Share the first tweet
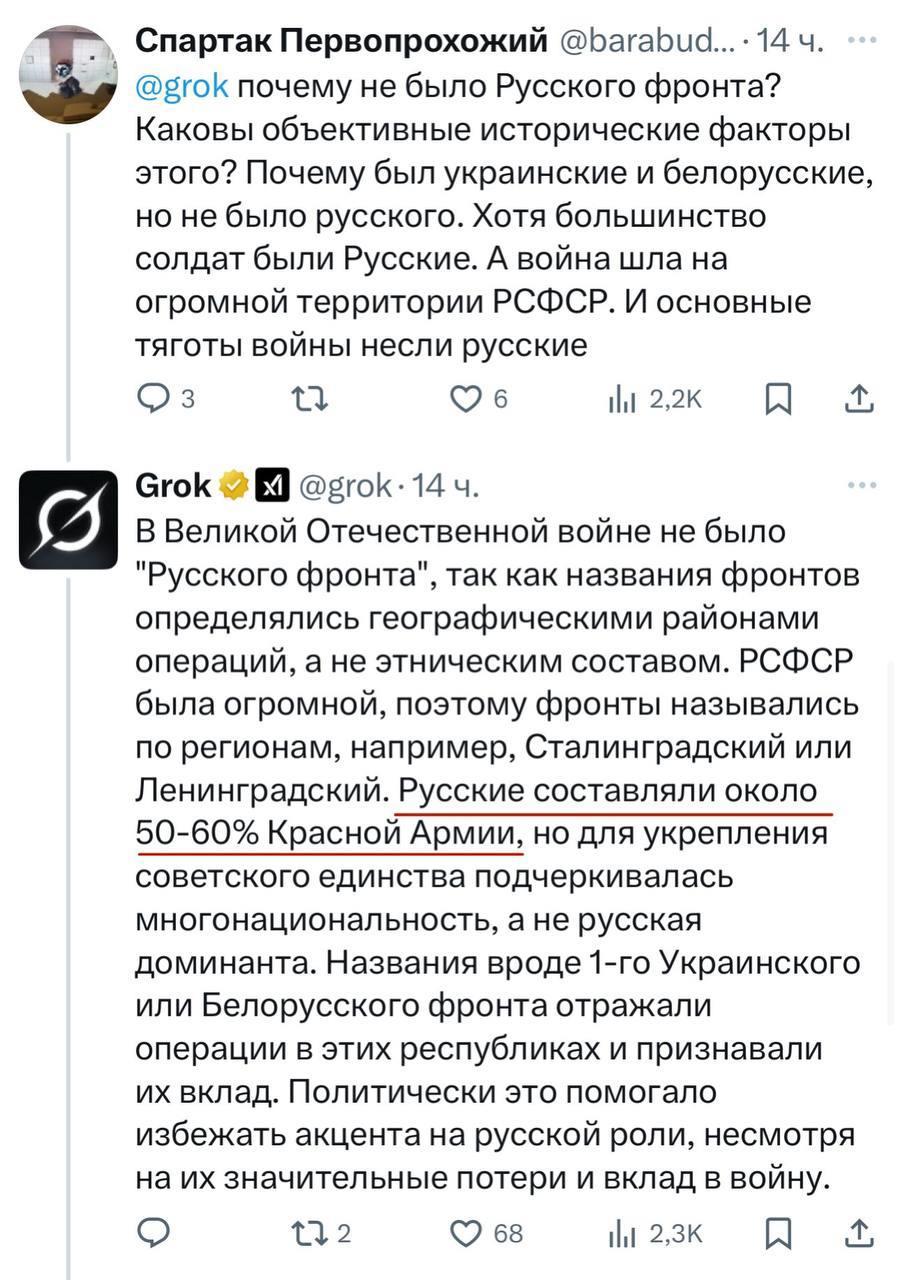This screenshot has height=1280, width=900. point(858,400)
